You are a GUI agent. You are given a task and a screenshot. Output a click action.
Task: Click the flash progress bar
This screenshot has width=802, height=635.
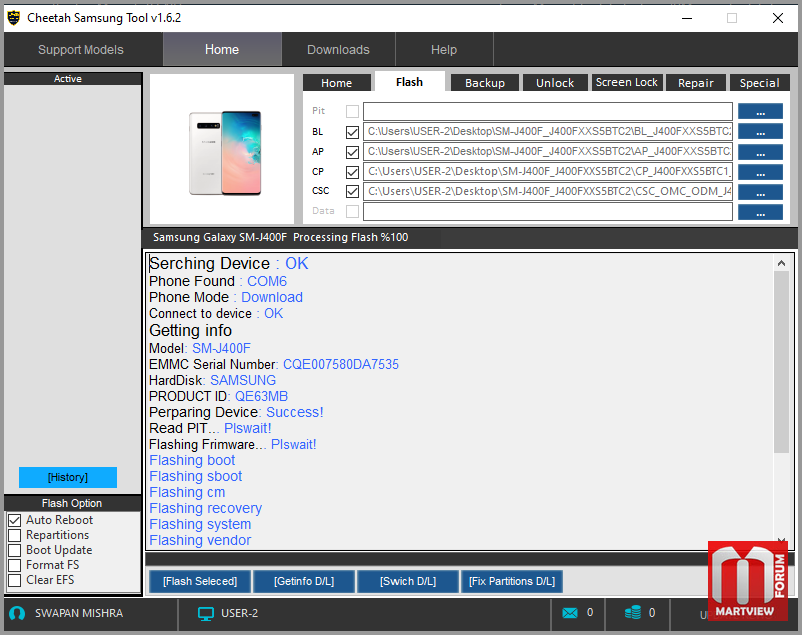(426, 559)
